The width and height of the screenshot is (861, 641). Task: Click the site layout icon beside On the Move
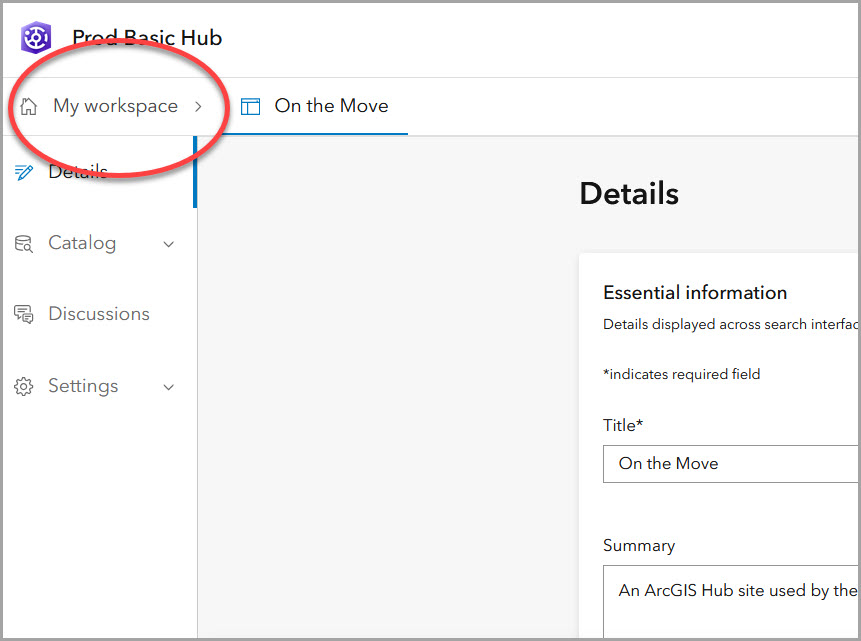(x=251, y=106)
